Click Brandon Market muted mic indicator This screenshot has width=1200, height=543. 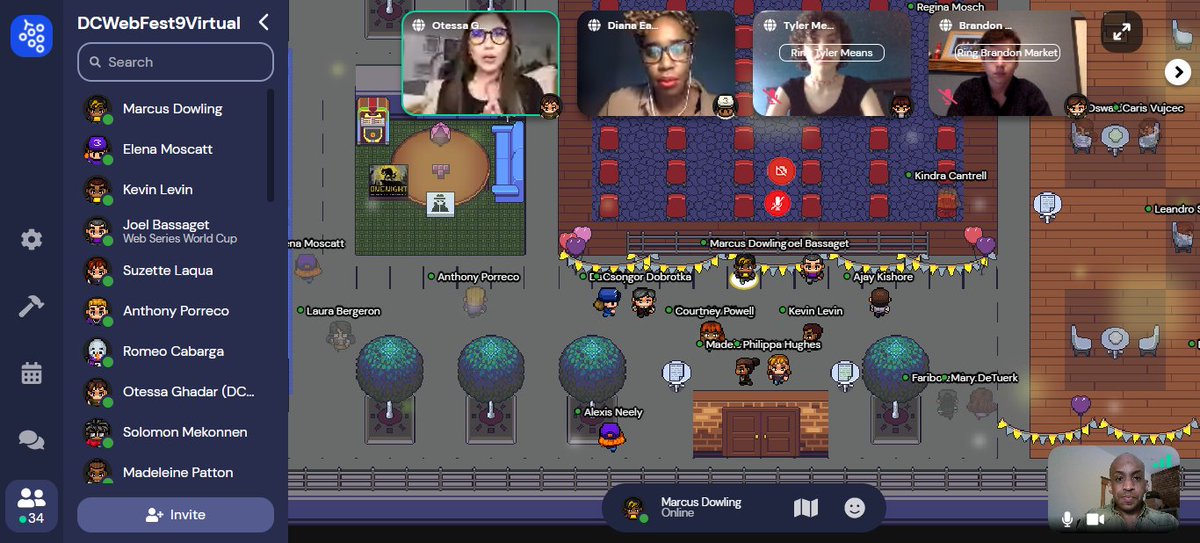click(x=946, y=97)
